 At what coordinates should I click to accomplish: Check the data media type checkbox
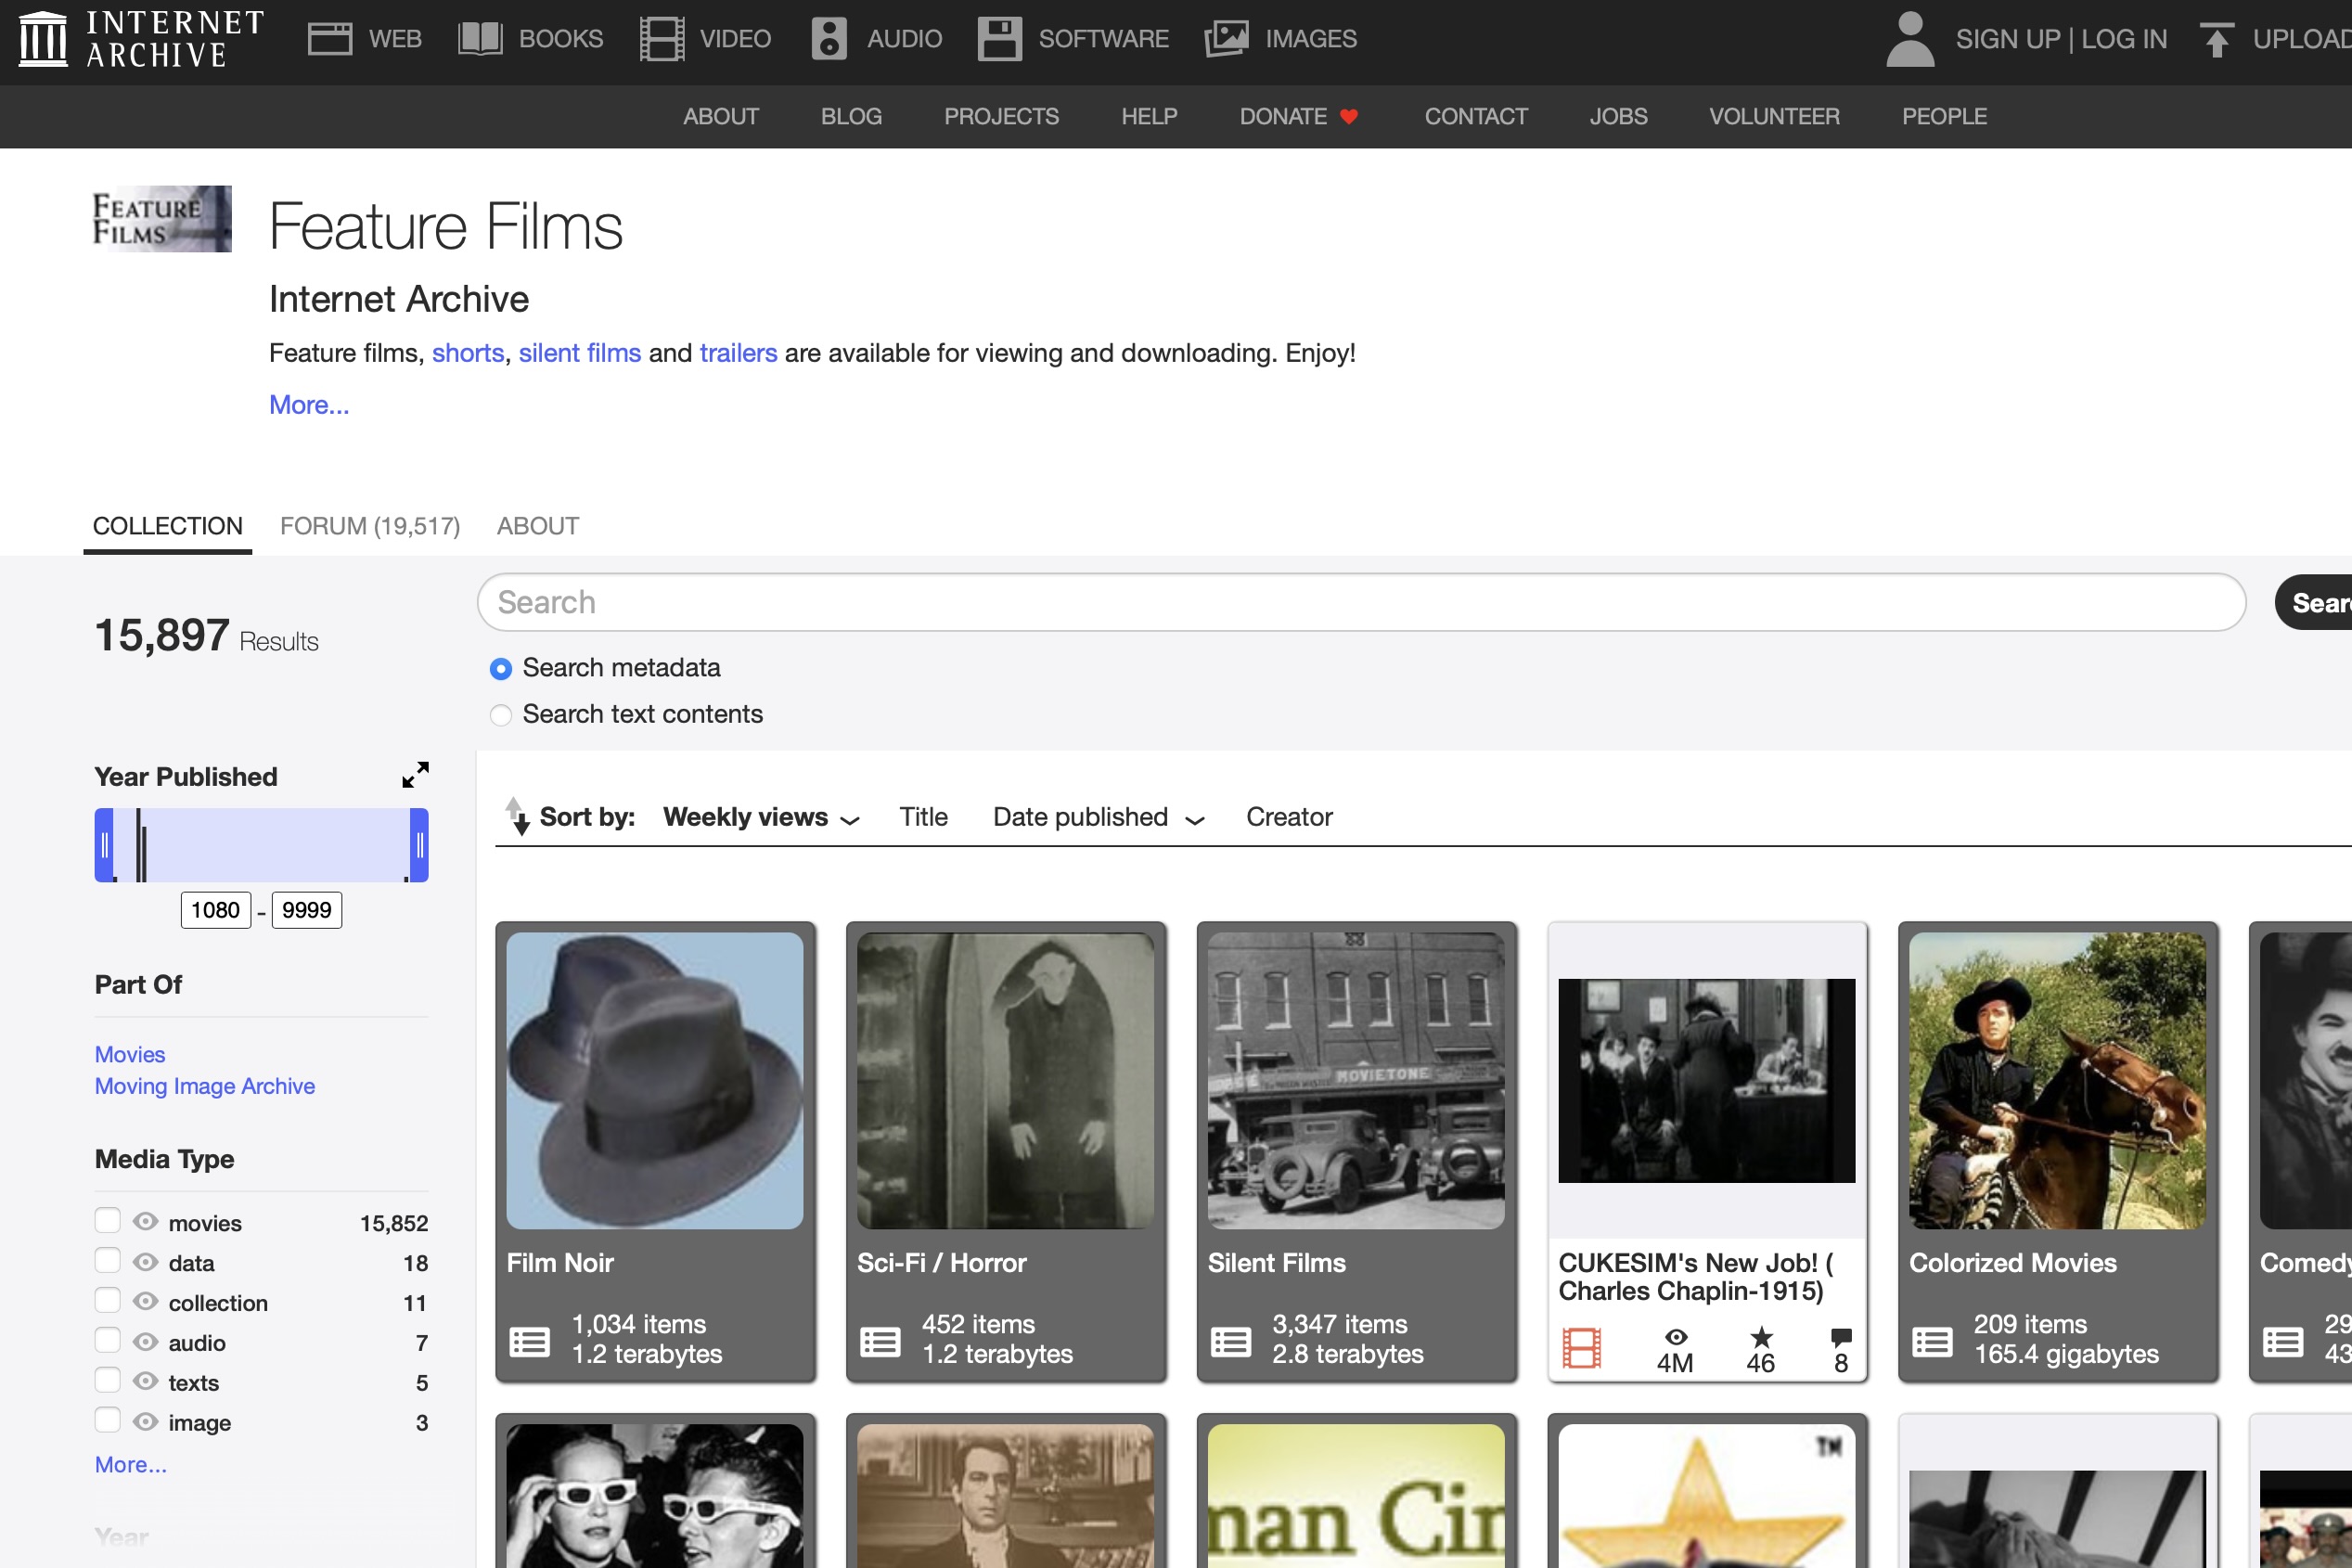coord(108,1260)
